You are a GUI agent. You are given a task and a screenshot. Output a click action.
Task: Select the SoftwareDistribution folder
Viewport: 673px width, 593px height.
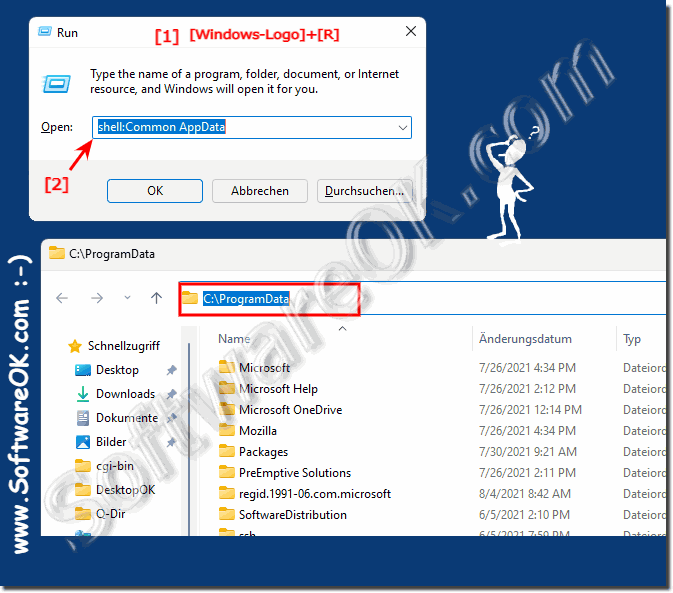pos(293,515)
